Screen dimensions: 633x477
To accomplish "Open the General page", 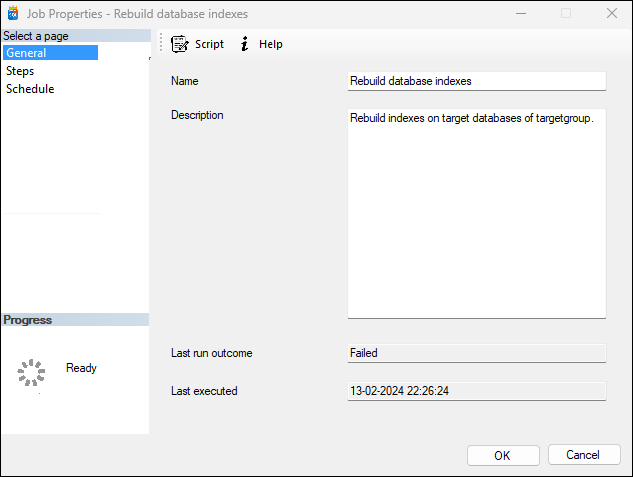I will coord(26,53).
